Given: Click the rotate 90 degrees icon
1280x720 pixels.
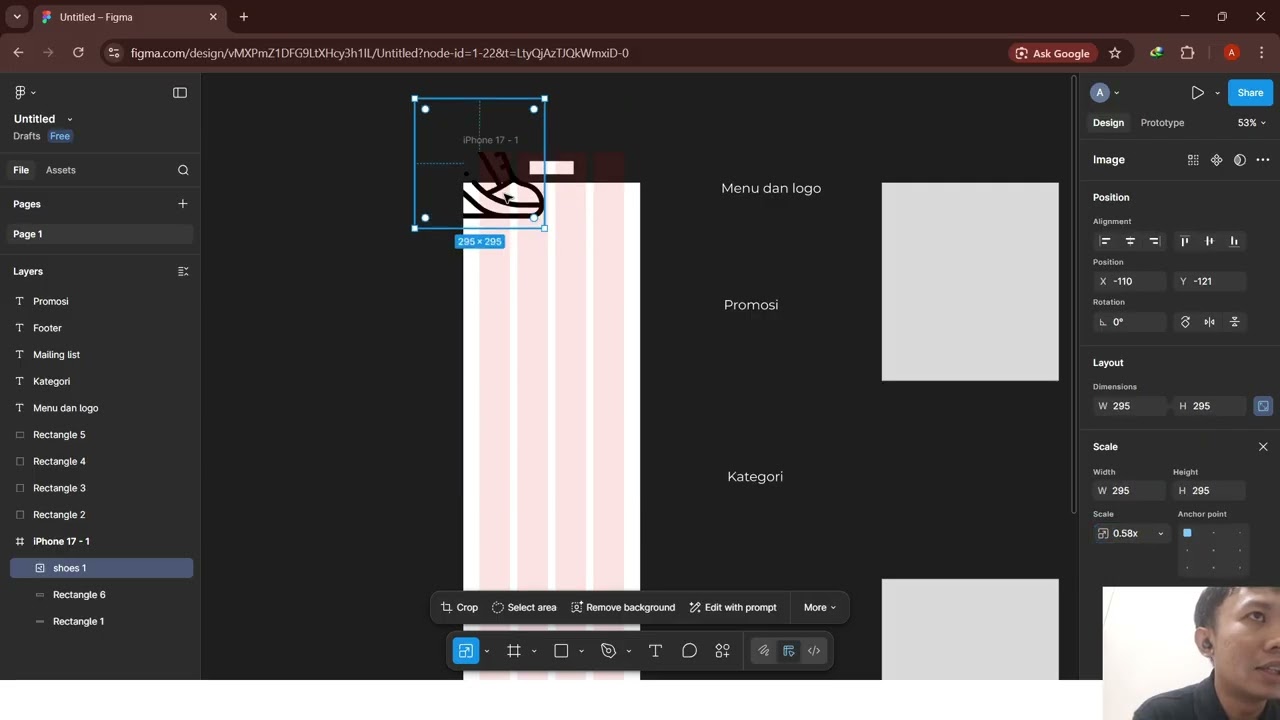Looking at the screenshot, I should pyautogui.click(x=1185, y=322).
